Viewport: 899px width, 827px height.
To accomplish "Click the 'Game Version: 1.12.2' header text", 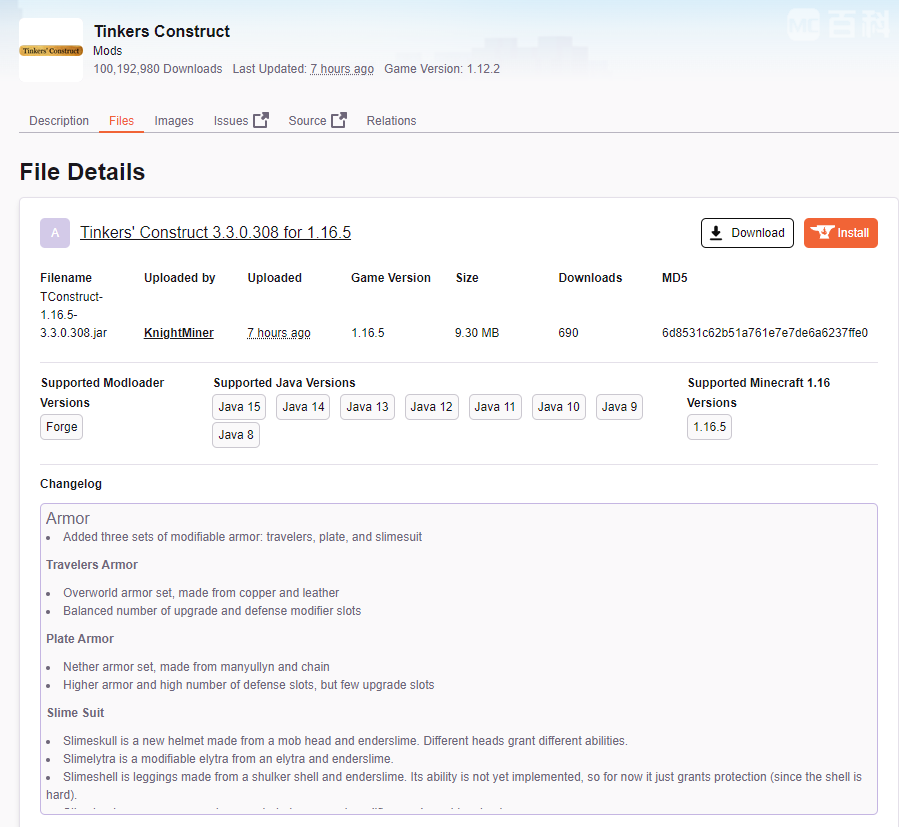I will [x=442, y=69].
